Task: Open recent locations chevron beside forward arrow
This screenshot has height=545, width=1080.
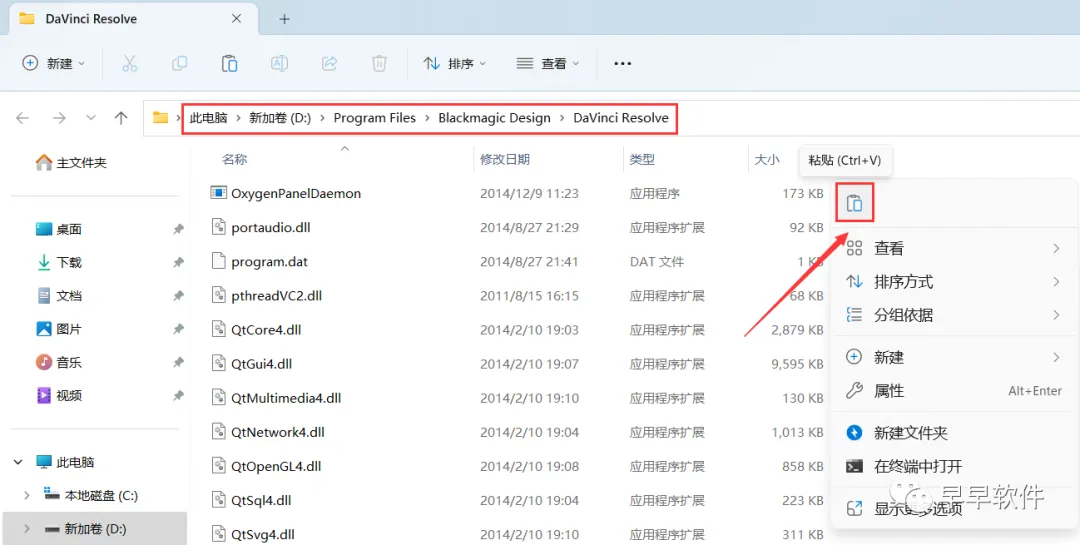Action: tap(91, 118)
